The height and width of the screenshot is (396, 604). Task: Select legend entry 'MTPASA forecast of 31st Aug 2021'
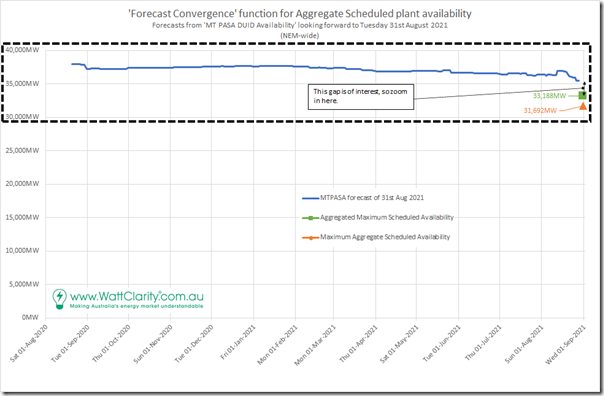372,198
